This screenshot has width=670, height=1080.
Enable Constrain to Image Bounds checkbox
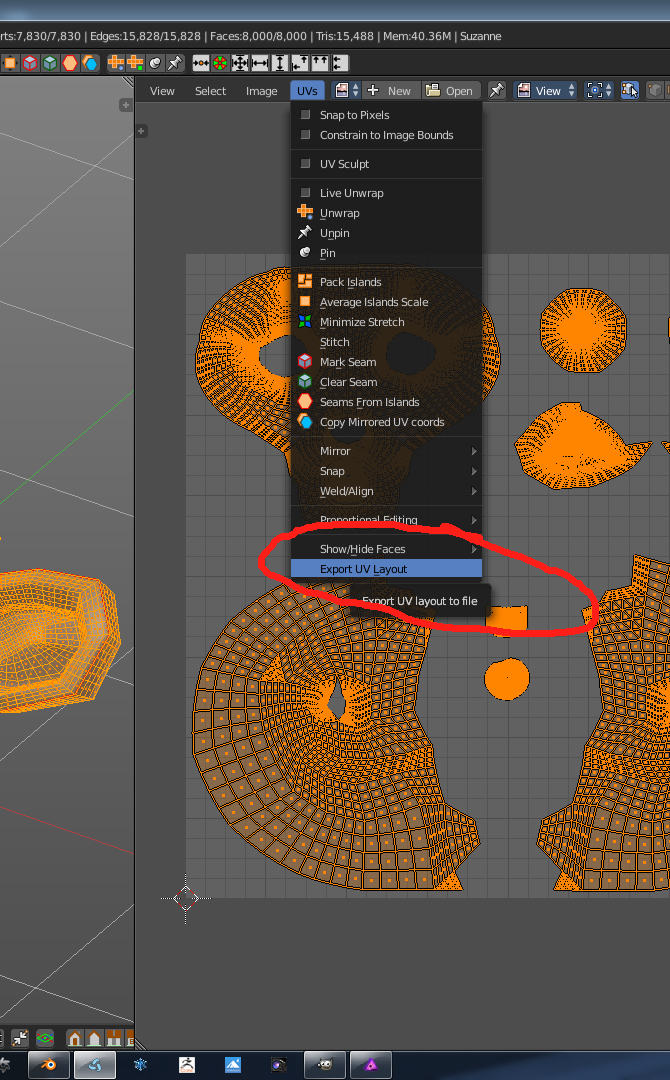[x=305, y=135]
